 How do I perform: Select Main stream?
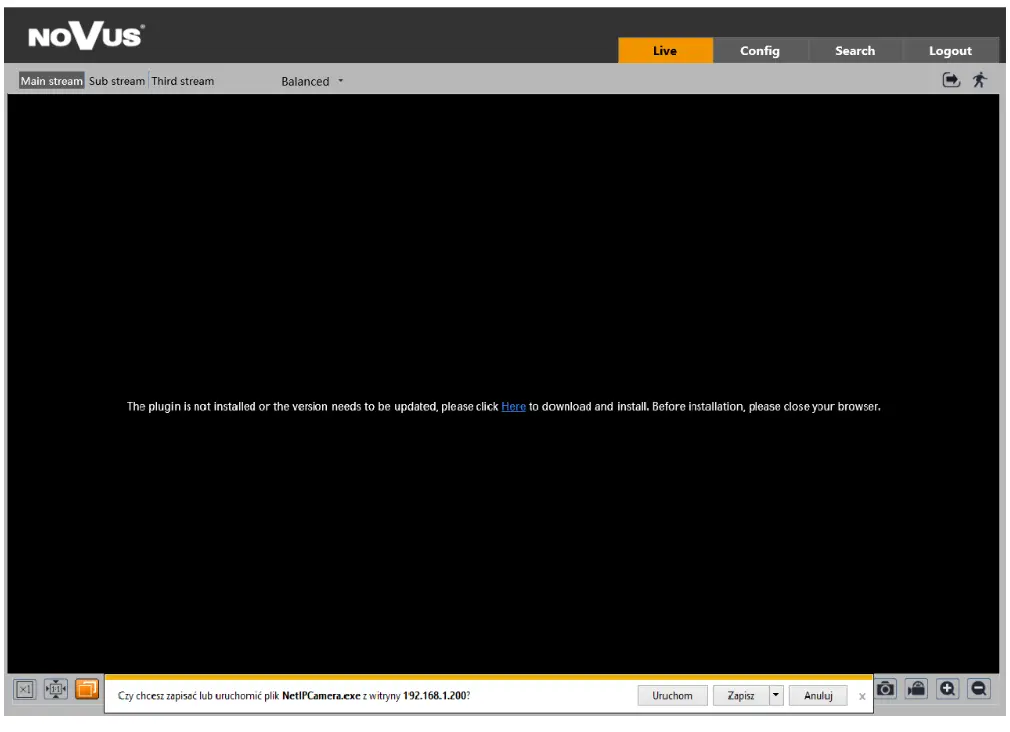click(x=52, y=81)
